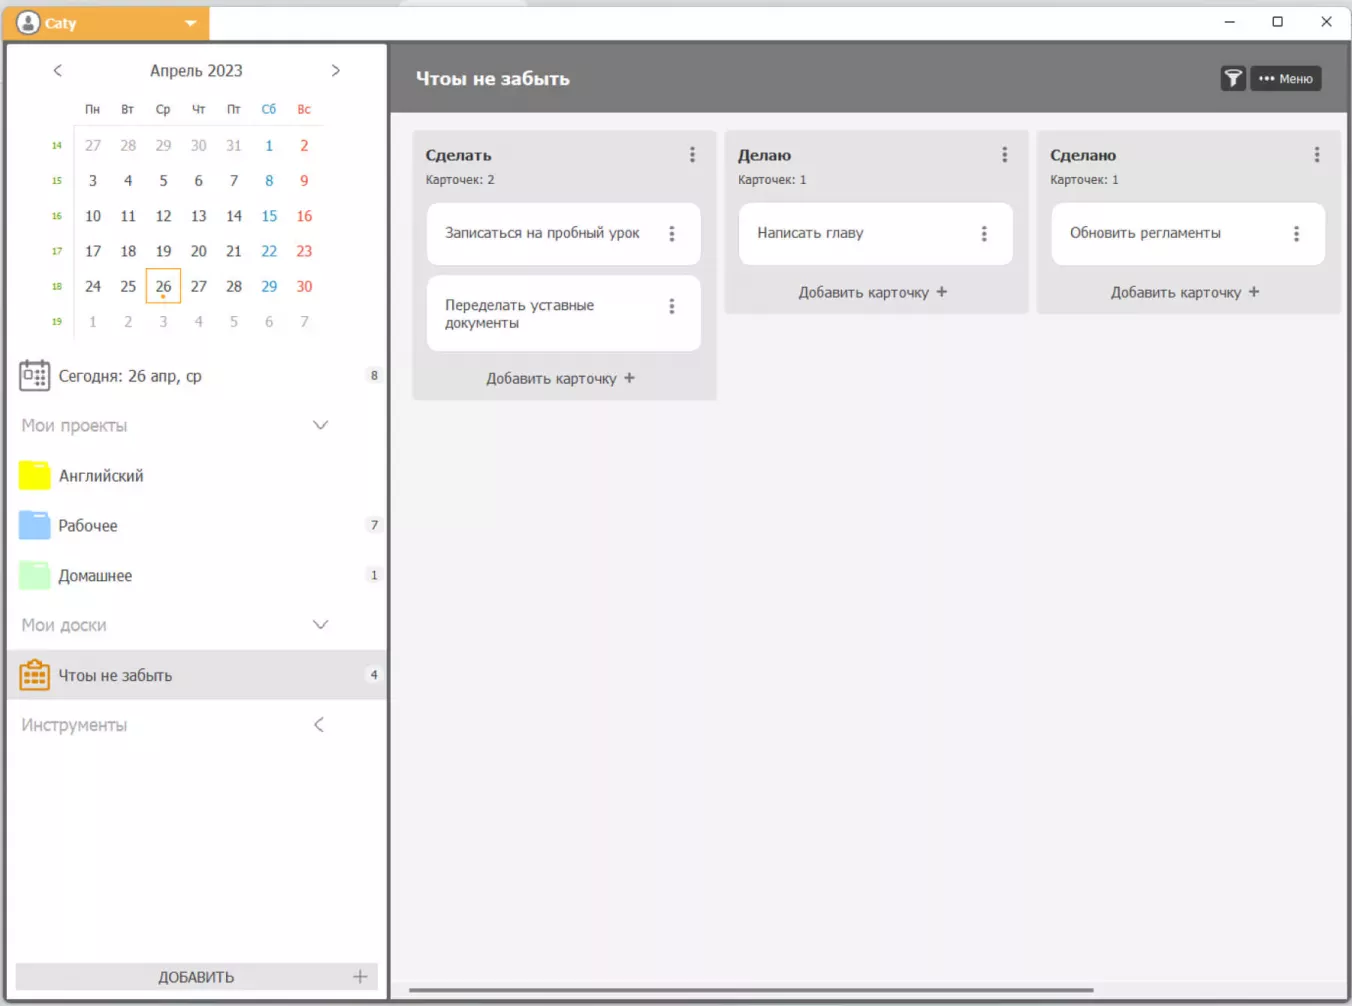The height and width of the screenshot is (1006, 1352).
Task: Open menu of card Переделать уставные документы
Action: 672,307
